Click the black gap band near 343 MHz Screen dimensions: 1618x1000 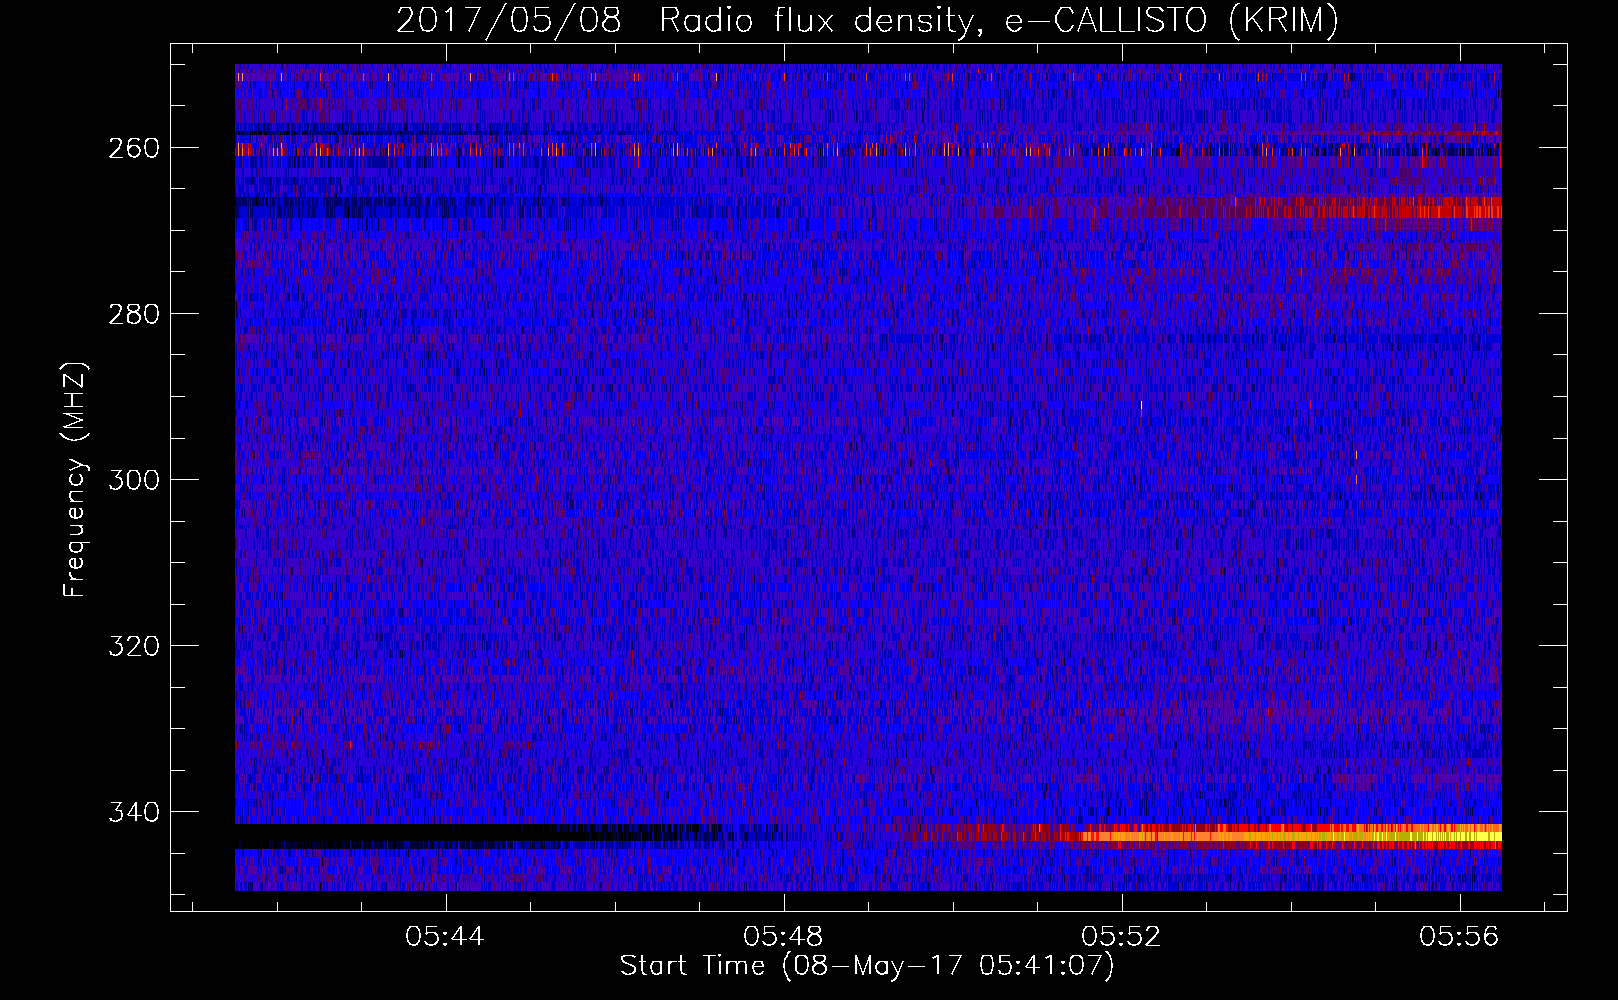480,835
